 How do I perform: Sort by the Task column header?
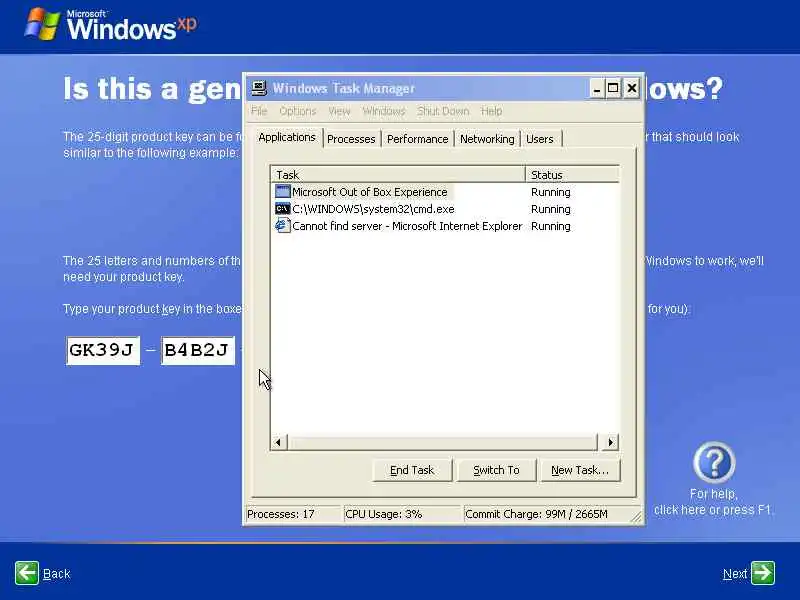click(x=398, y=174)
